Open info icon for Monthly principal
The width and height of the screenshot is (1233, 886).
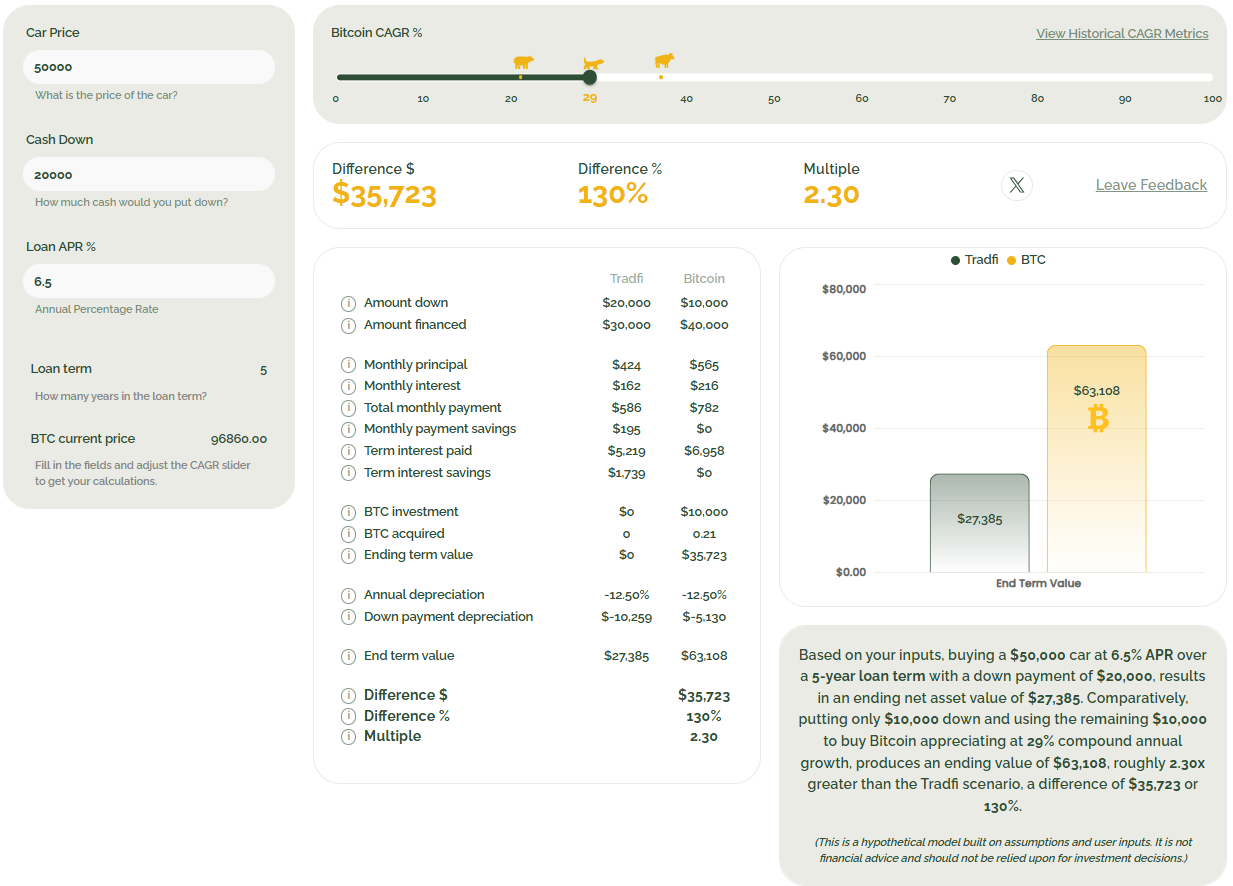coord(348,365)
